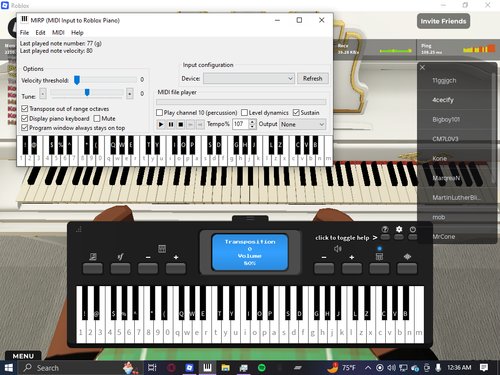
Task: Increase Tempo% with the up spinner arrow
Action: [x=252, y=122]
